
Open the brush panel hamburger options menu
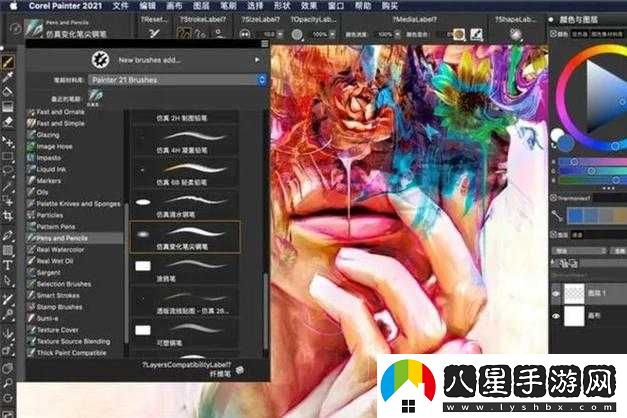264,44
